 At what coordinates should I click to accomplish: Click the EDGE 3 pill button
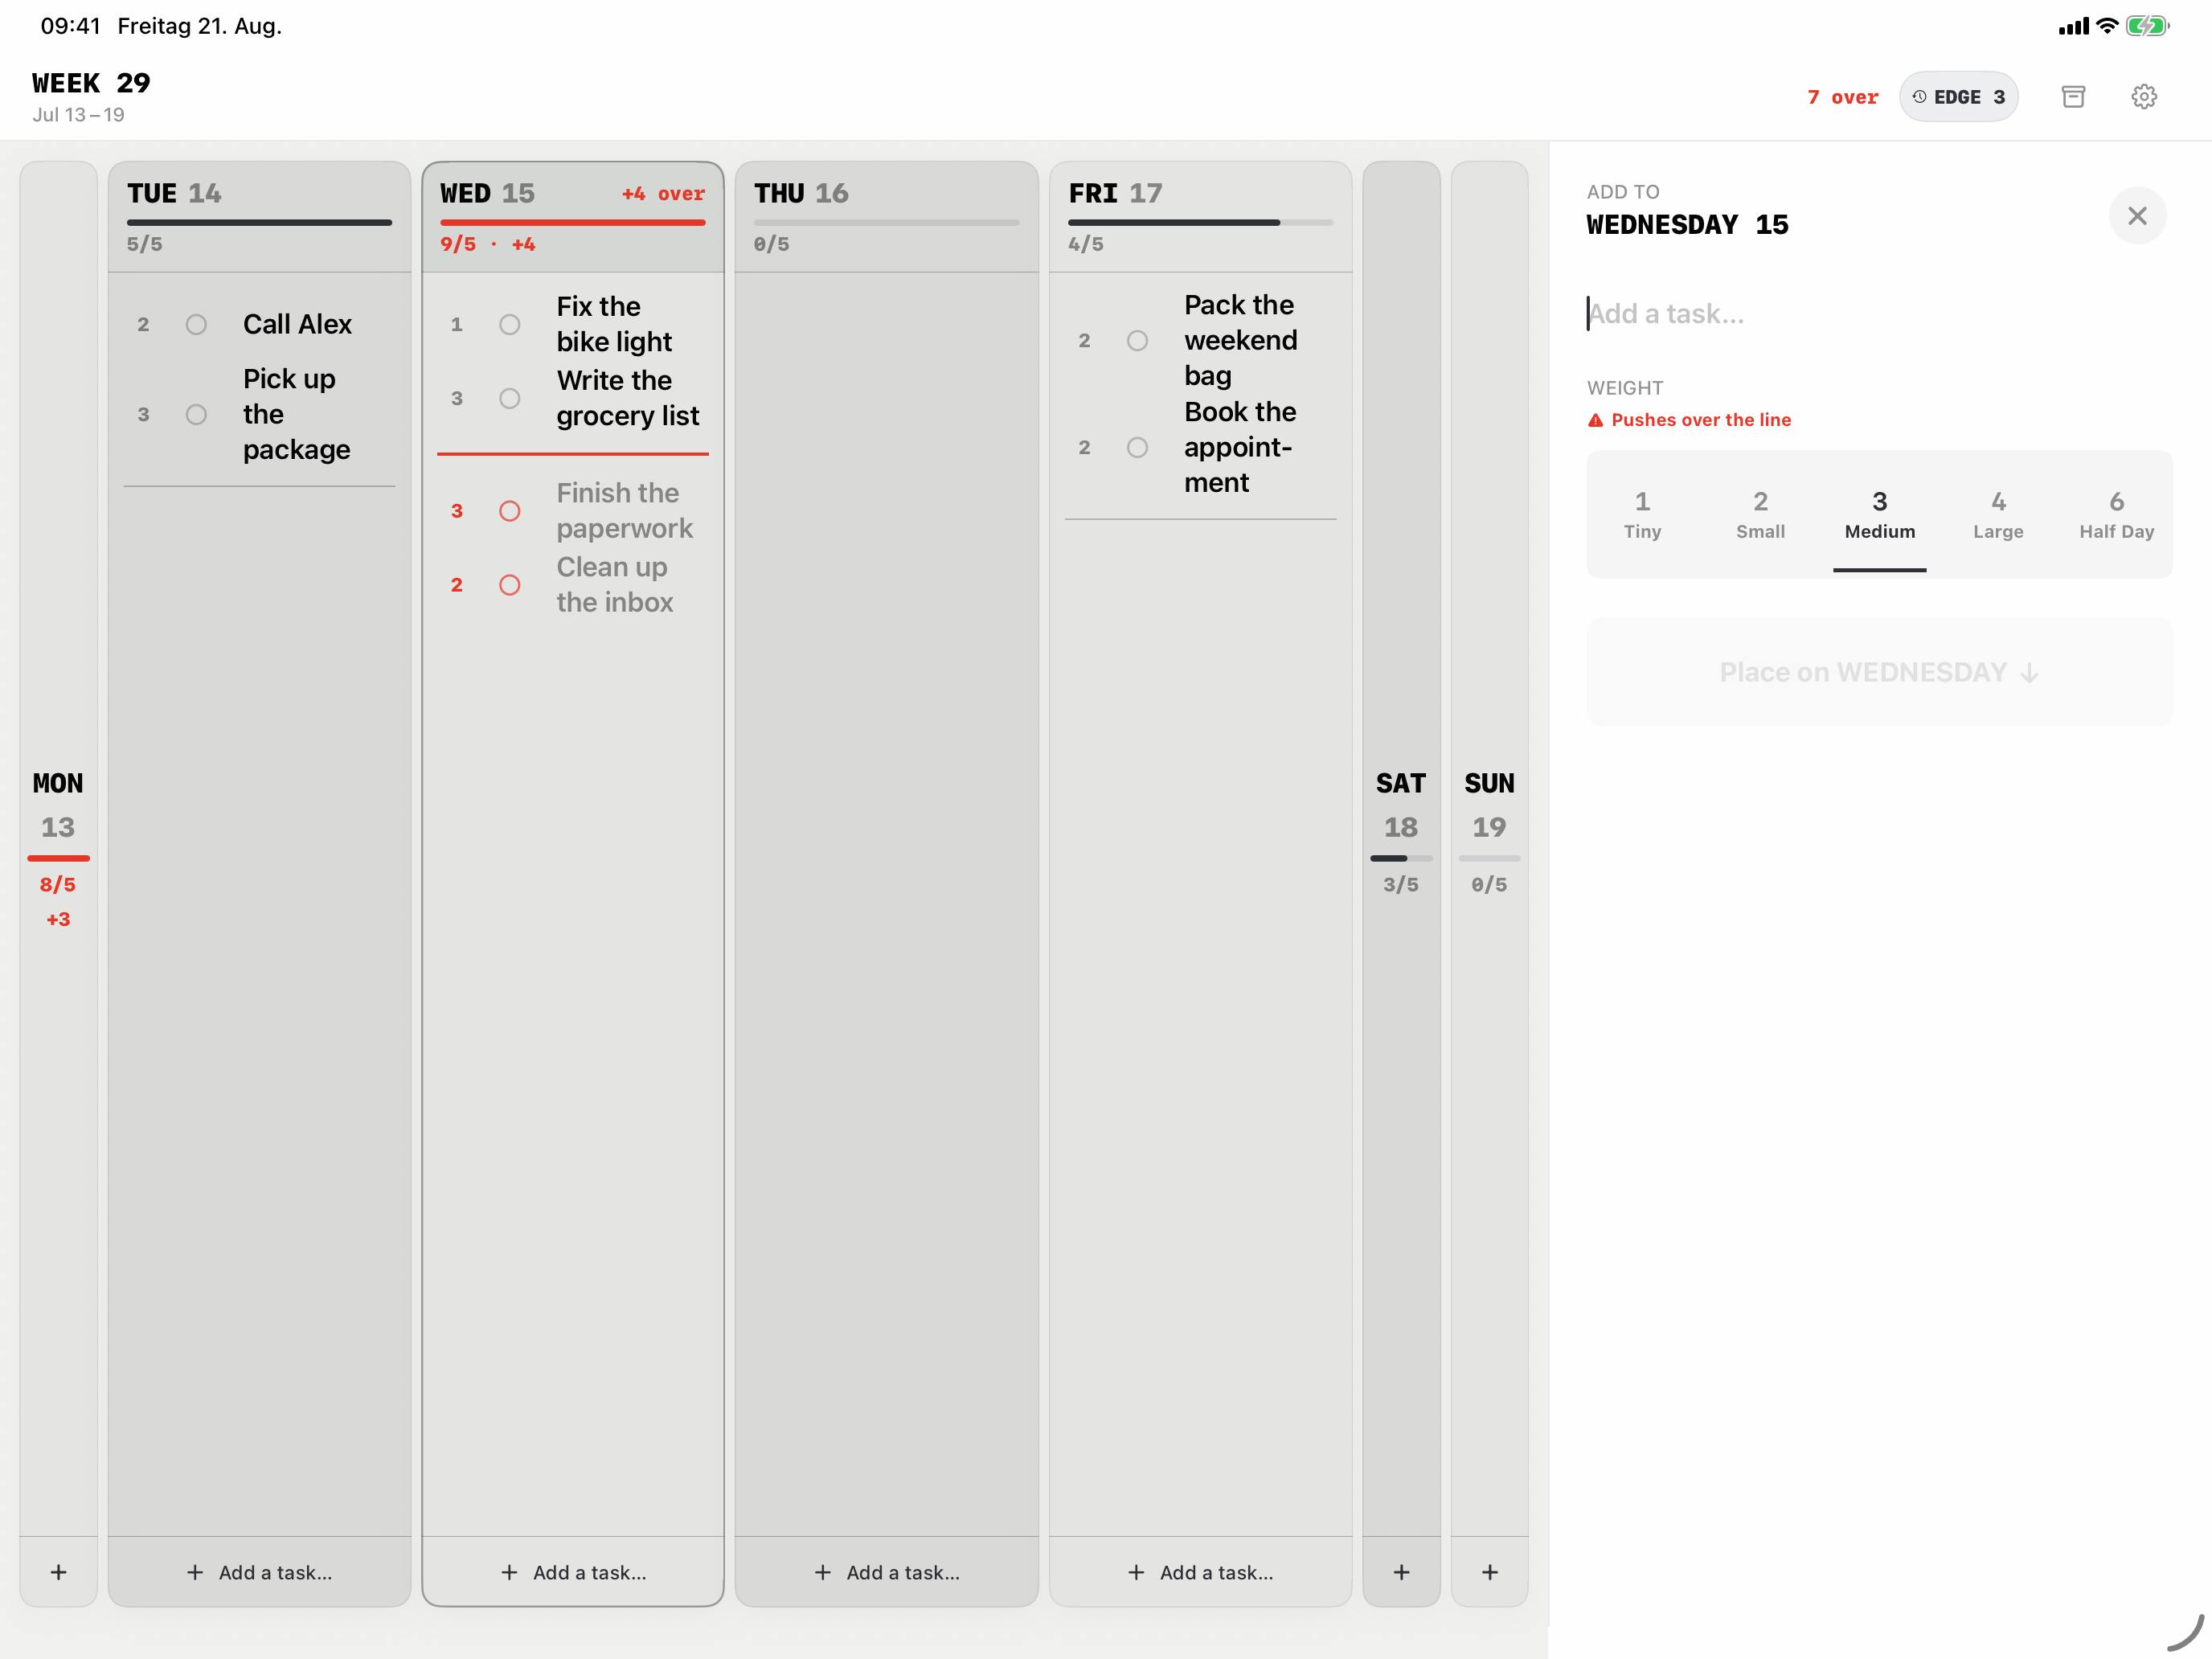click(1958, 97)
